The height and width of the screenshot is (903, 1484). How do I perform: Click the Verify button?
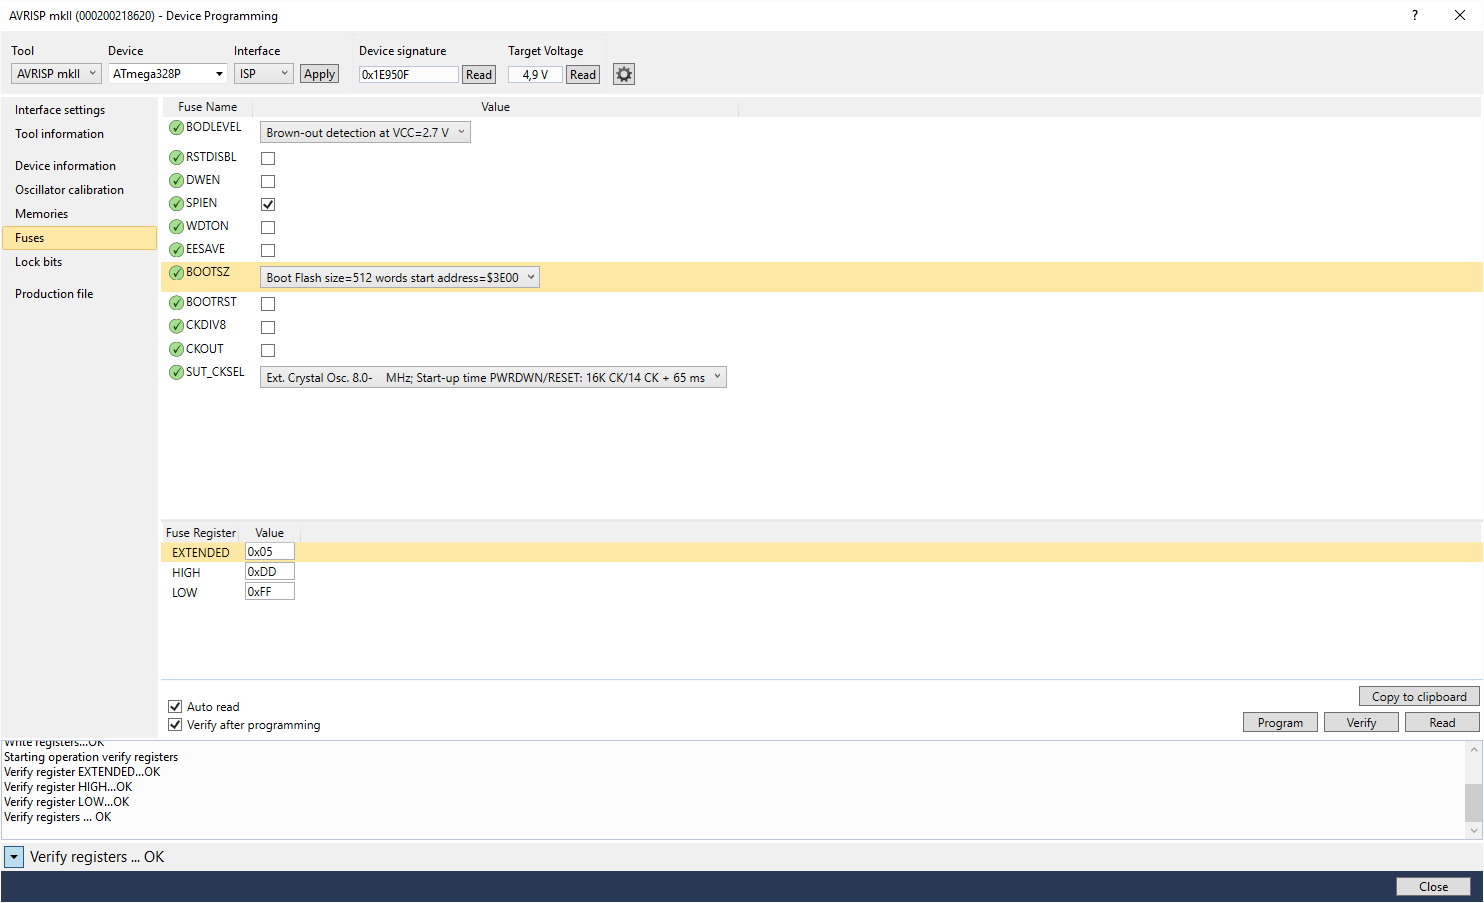click(x=1361, y=723)
